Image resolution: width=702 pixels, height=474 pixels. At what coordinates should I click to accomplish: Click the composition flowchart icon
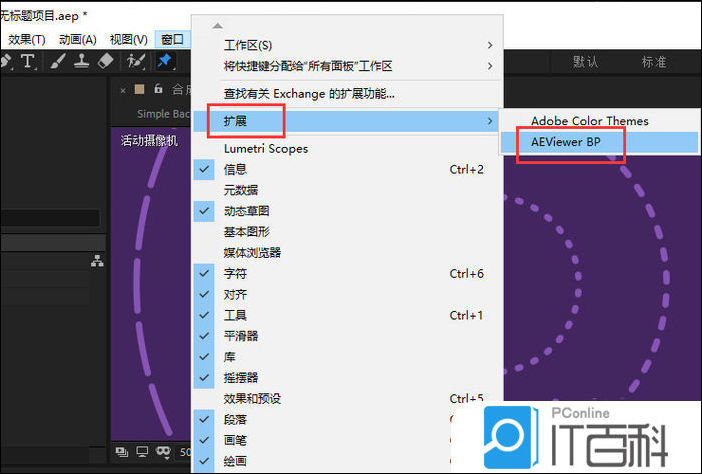(x=97, y=261)
